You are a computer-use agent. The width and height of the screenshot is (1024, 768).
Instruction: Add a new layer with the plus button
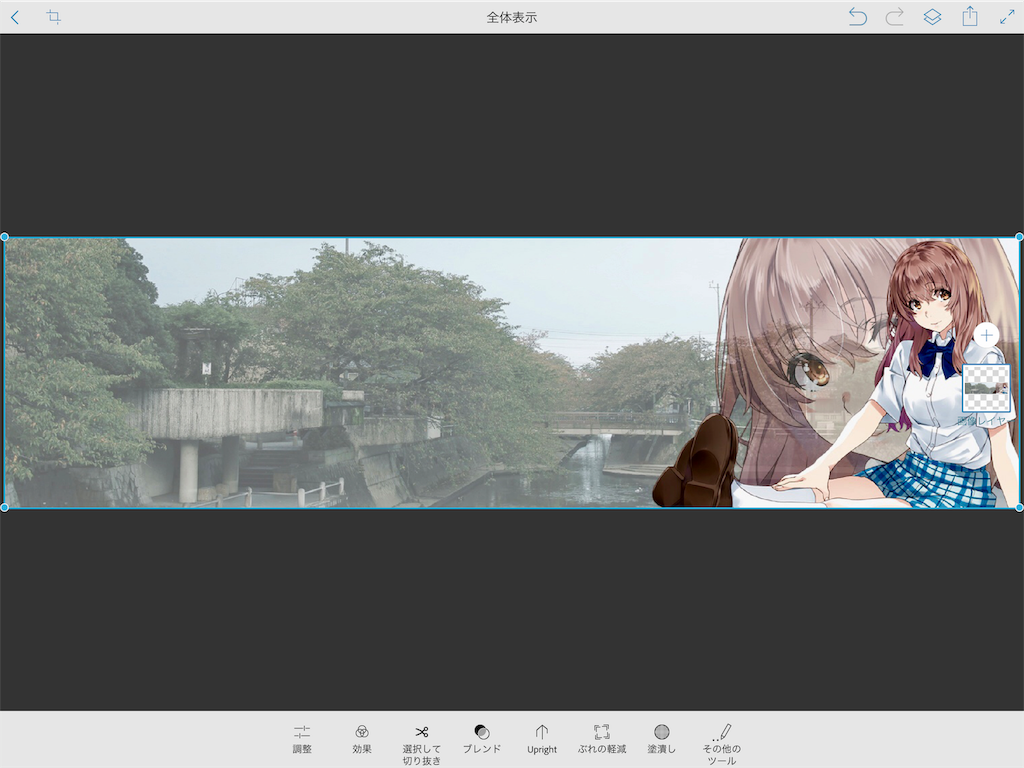(x=986, y=336)
